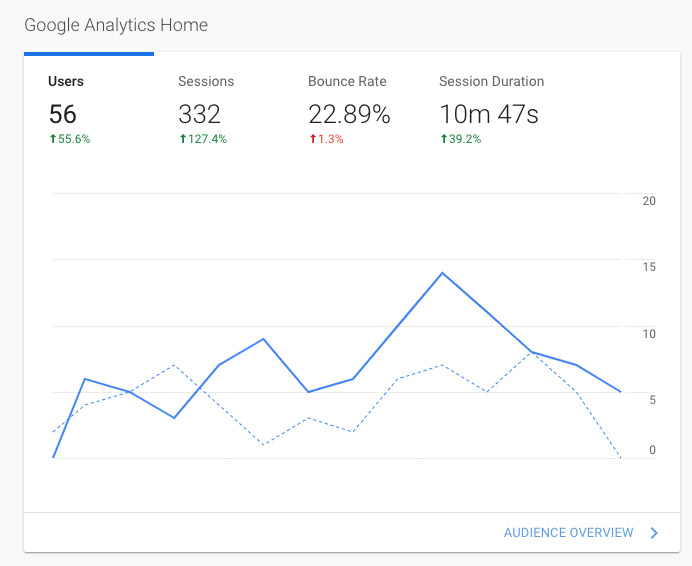Screen dimensions: 692x566
Task: Click the solid line's highest peak
Action: 442,273
